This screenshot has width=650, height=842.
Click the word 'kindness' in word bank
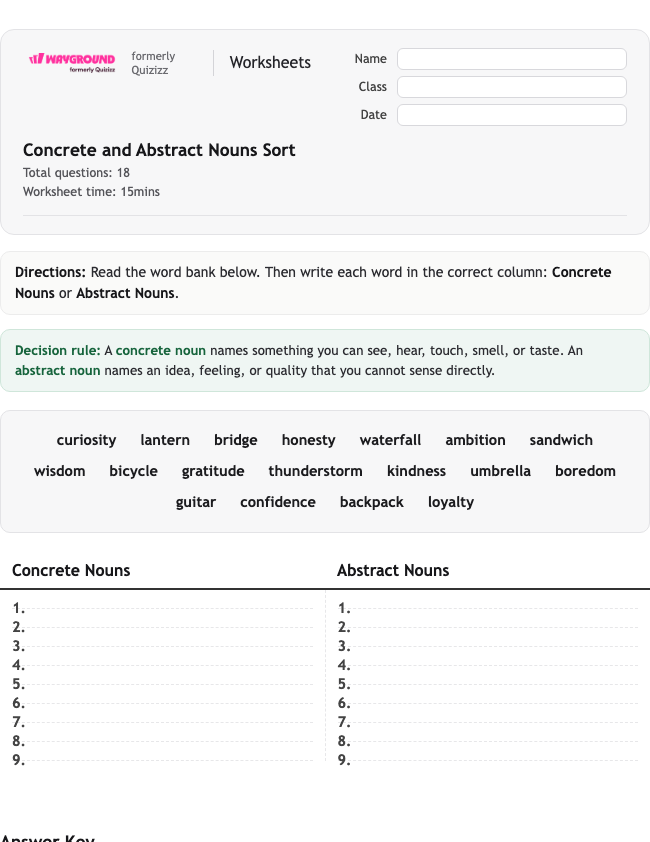coord(417,471)
